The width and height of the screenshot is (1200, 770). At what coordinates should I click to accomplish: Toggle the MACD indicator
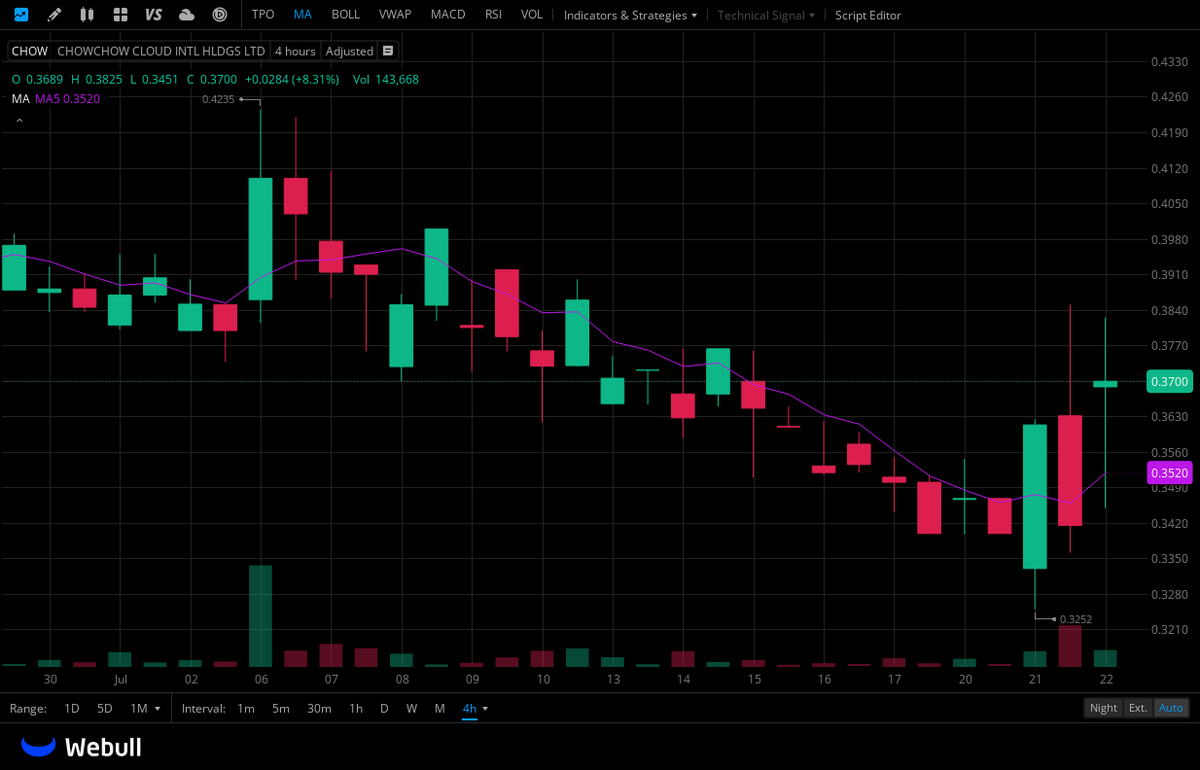[448, 15]
